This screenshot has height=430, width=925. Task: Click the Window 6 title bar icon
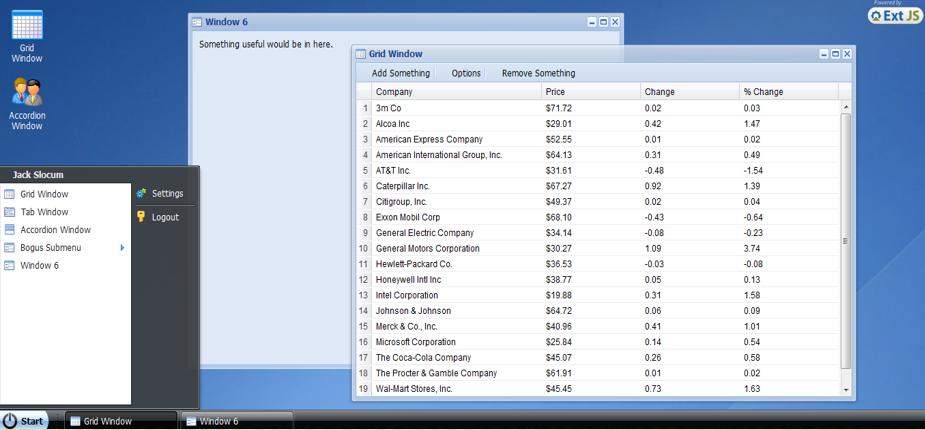click(197, 22)
